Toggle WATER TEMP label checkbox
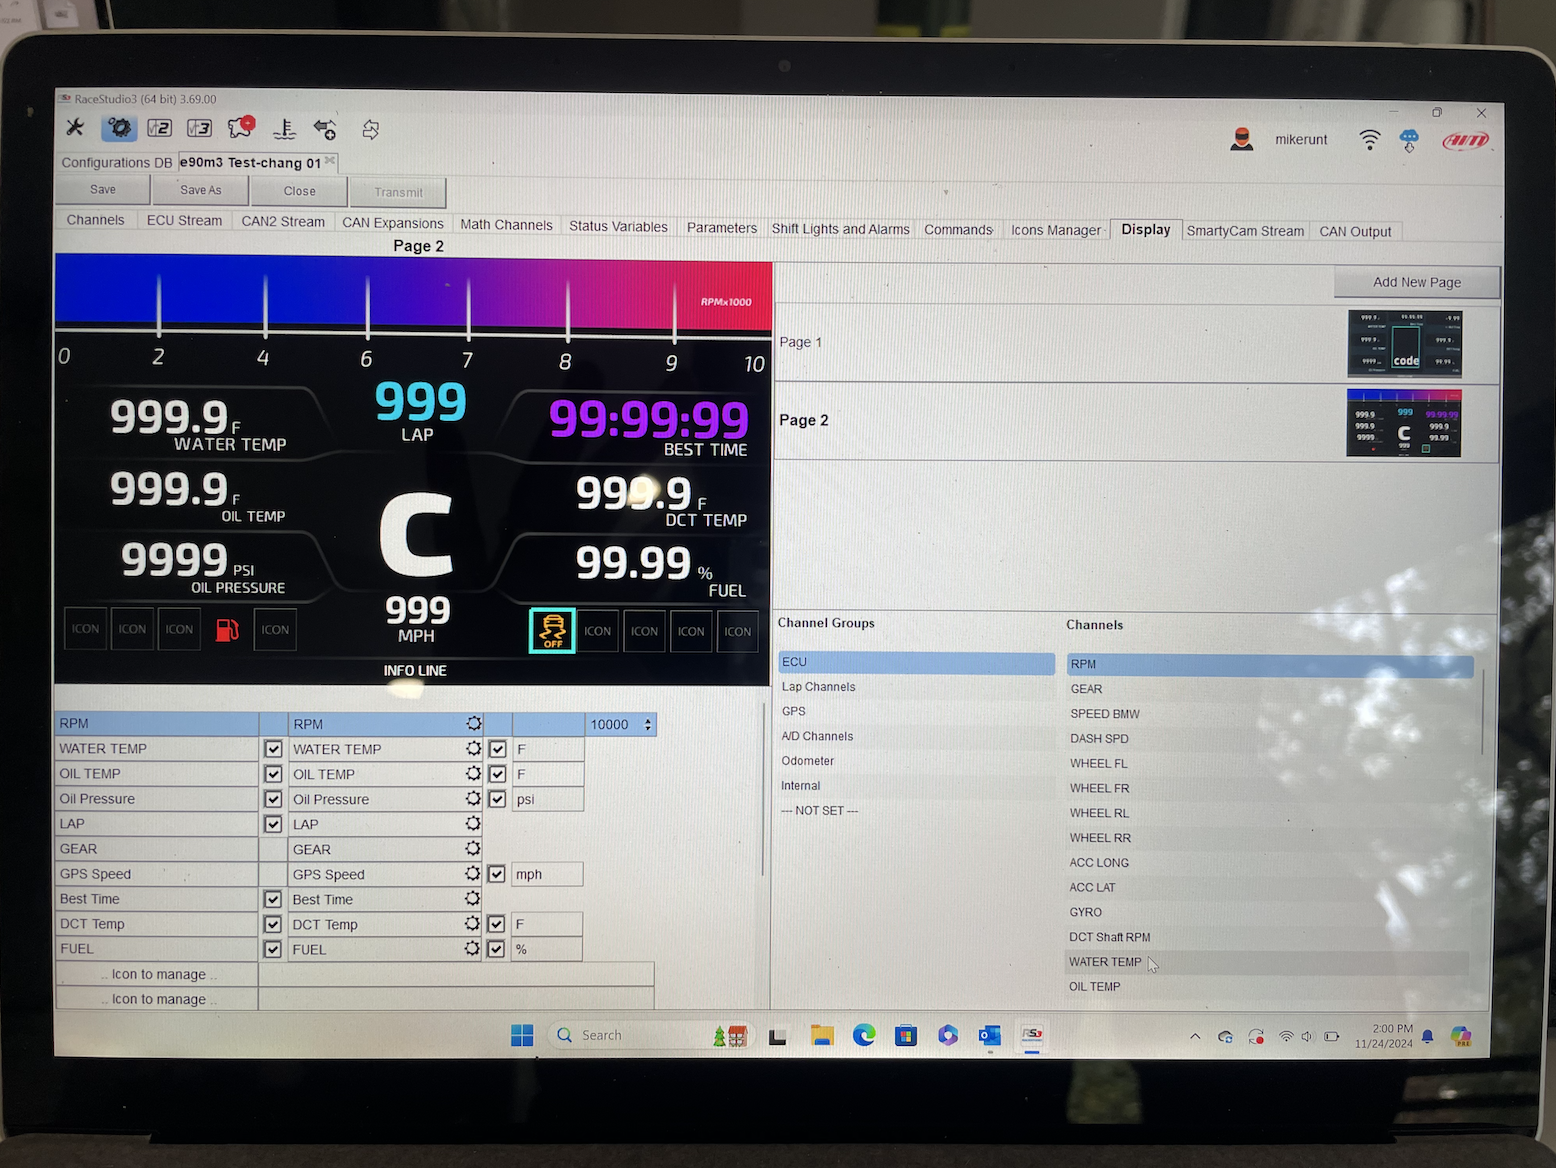The image size is (1556, 1168). point(273,748)
